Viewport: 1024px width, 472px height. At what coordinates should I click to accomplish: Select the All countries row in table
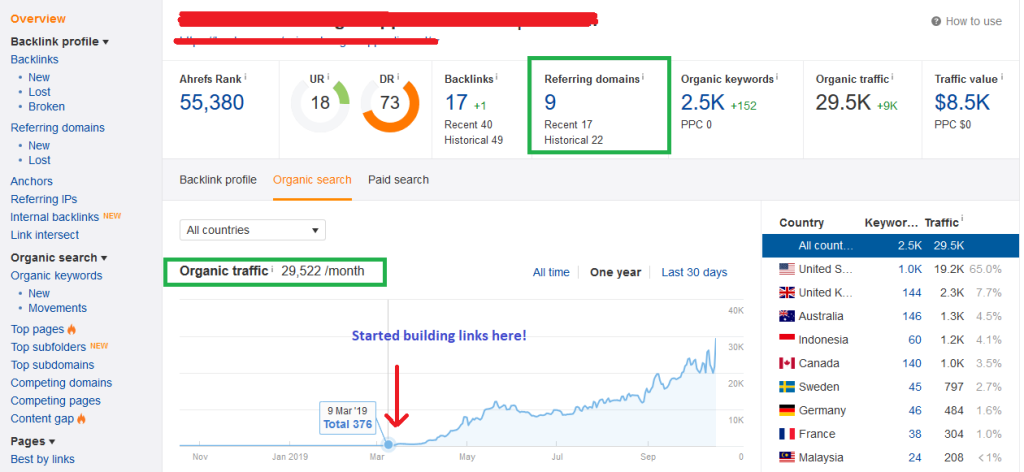[x=890, y=245]
